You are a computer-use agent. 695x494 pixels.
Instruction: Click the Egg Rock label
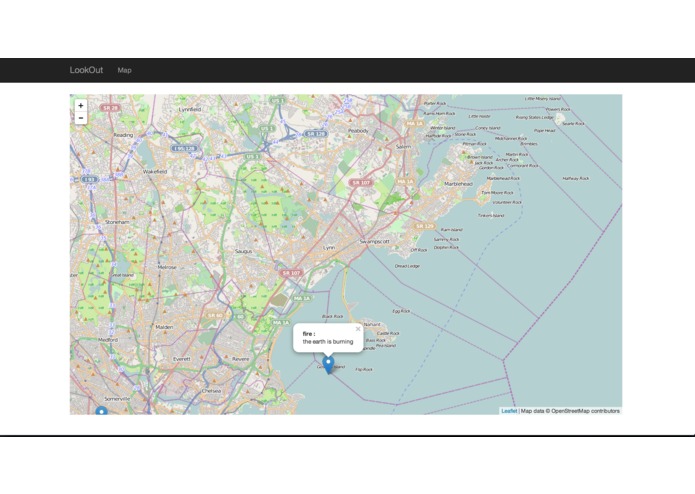pyautogui.click(x=401, y=311)
